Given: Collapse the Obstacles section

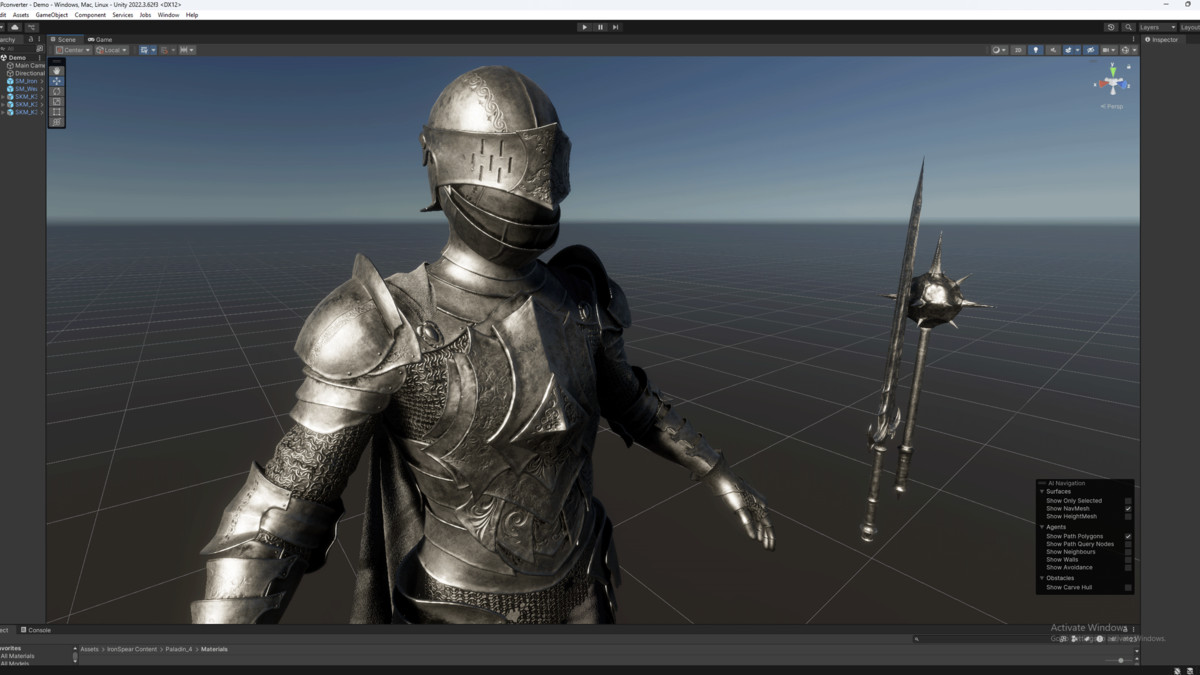Looking at the screenshot, I should coord(1042,578).
